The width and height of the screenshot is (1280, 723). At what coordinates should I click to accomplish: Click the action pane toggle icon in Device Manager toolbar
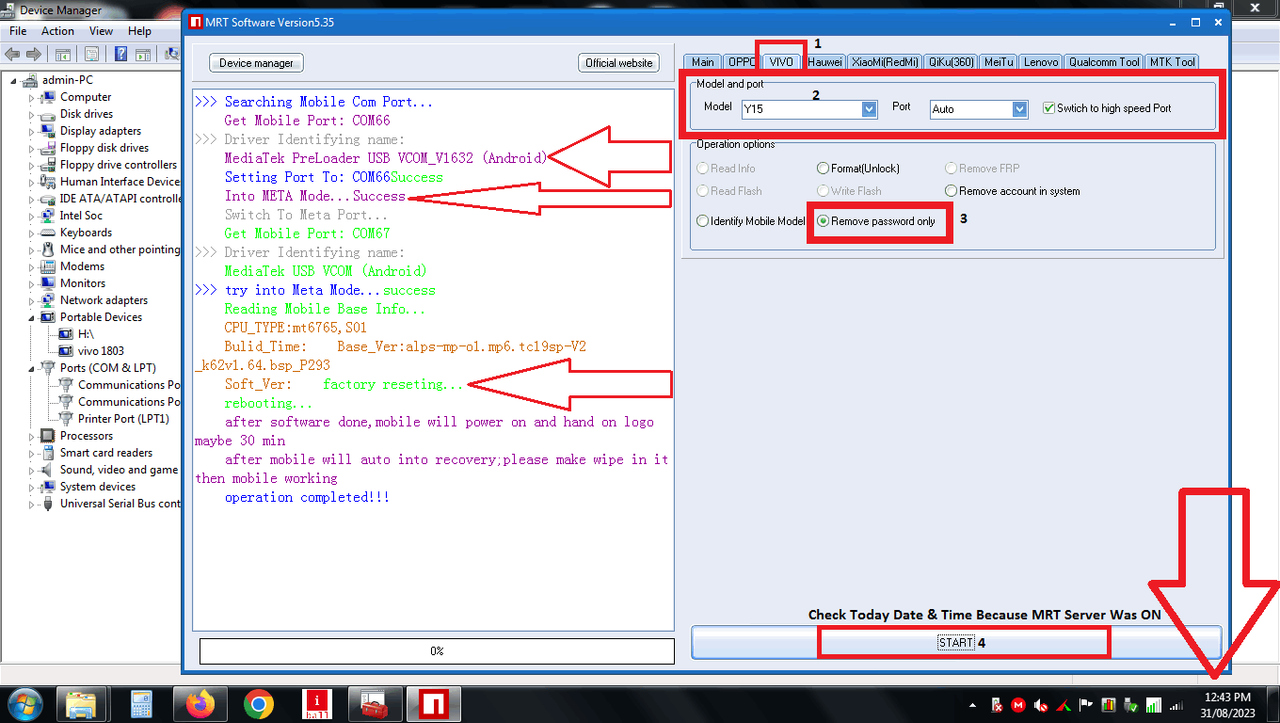(142, 54)
